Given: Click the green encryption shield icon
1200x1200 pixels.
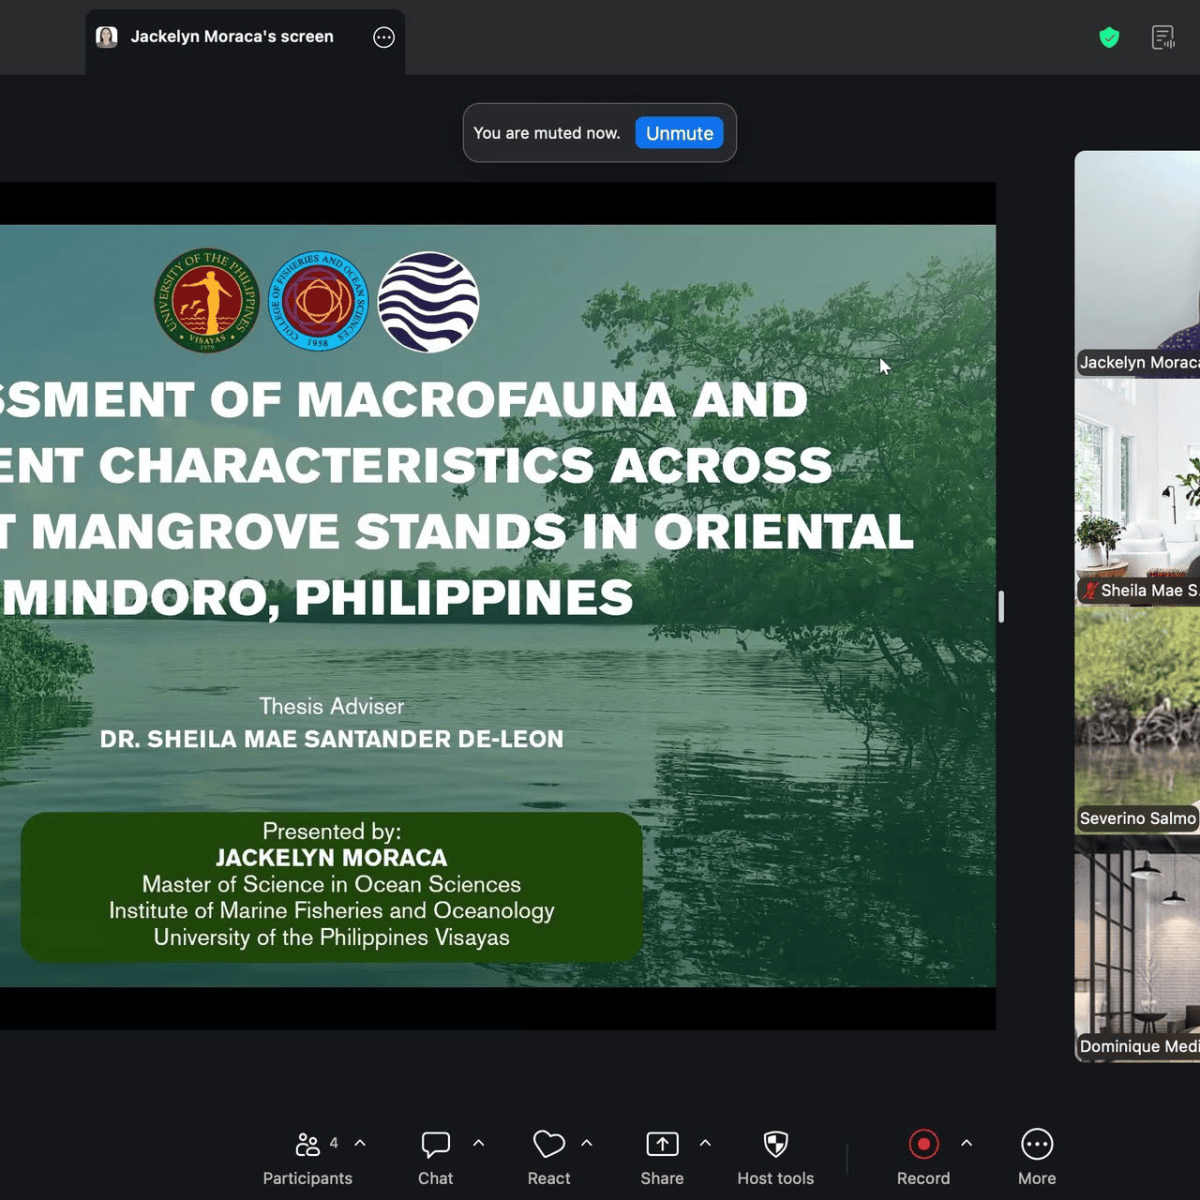Looking at the screenshot, I should point(1109,38).
